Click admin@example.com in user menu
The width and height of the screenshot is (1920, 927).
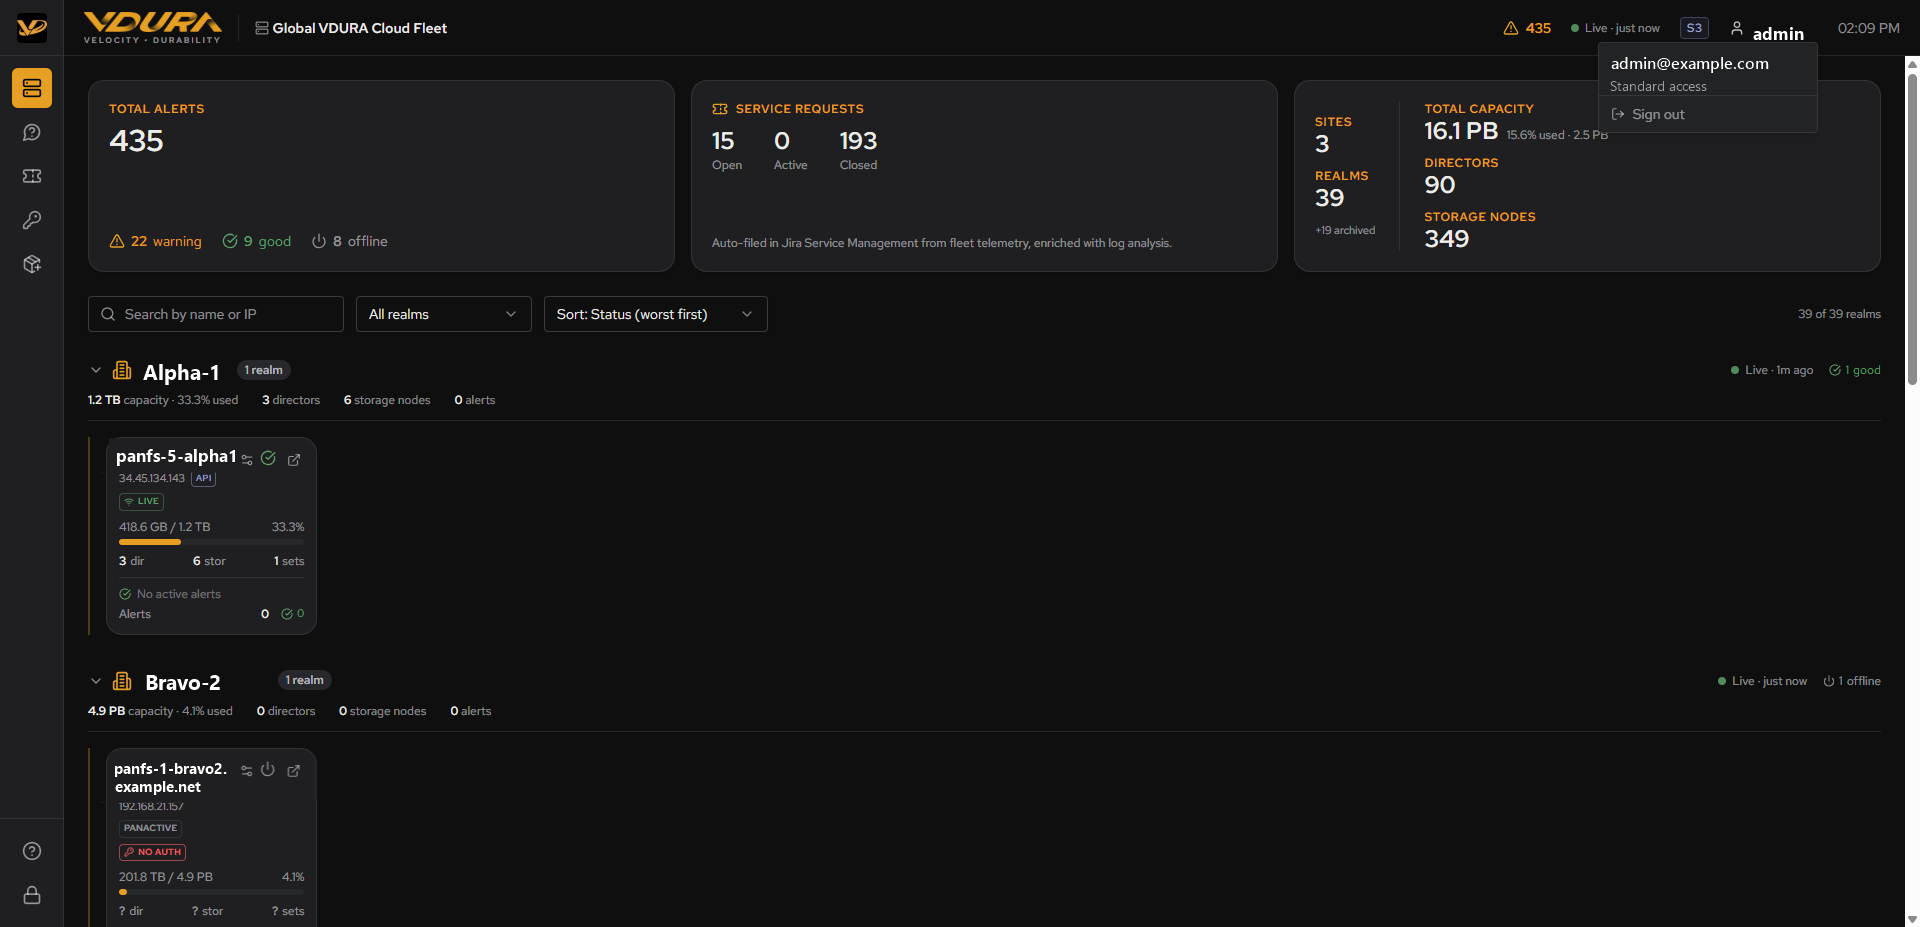point(1689,63)
